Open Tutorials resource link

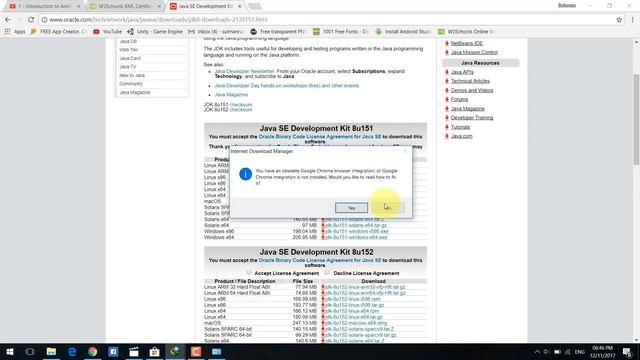click(460, 127)
